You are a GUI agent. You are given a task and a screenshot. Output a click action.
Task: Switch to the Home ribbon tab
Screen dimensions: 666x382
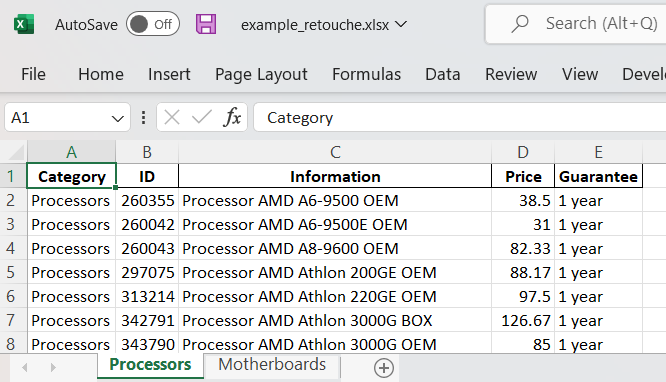coord(101,74)
